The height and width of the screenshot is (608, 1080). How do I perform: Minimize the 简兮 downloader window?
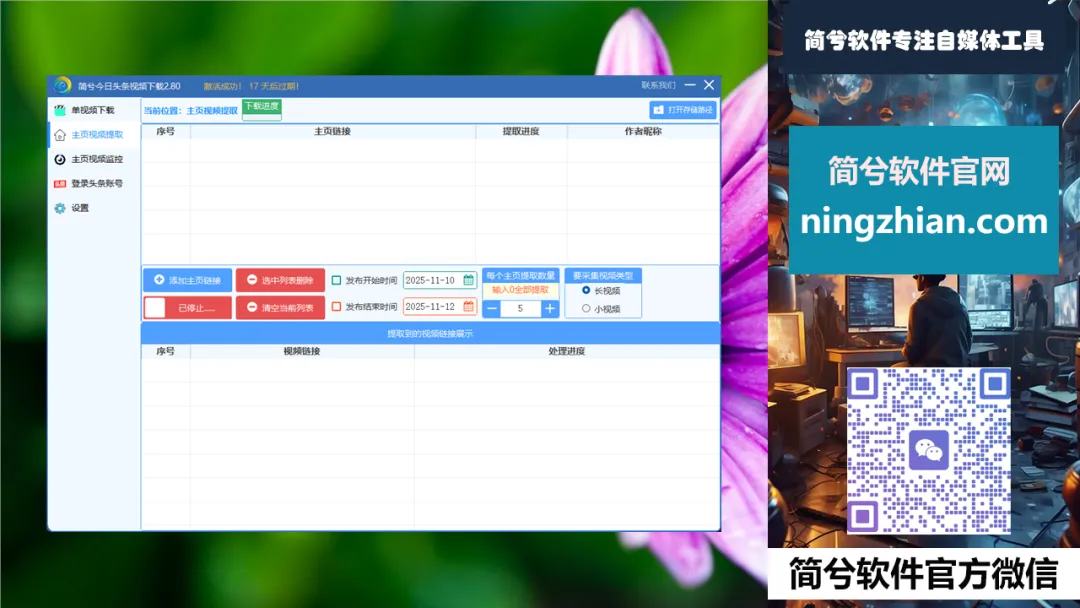[690, 85]
